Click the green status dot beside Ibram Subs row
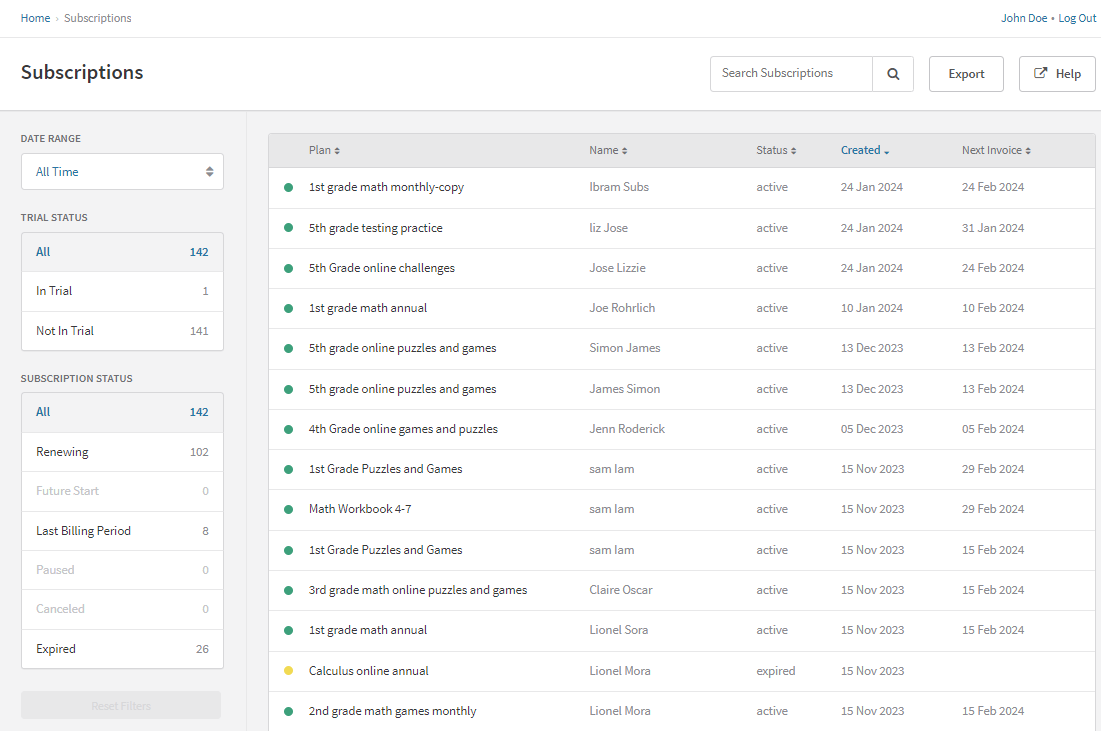1101x731 pixels. tap(288, 187)
